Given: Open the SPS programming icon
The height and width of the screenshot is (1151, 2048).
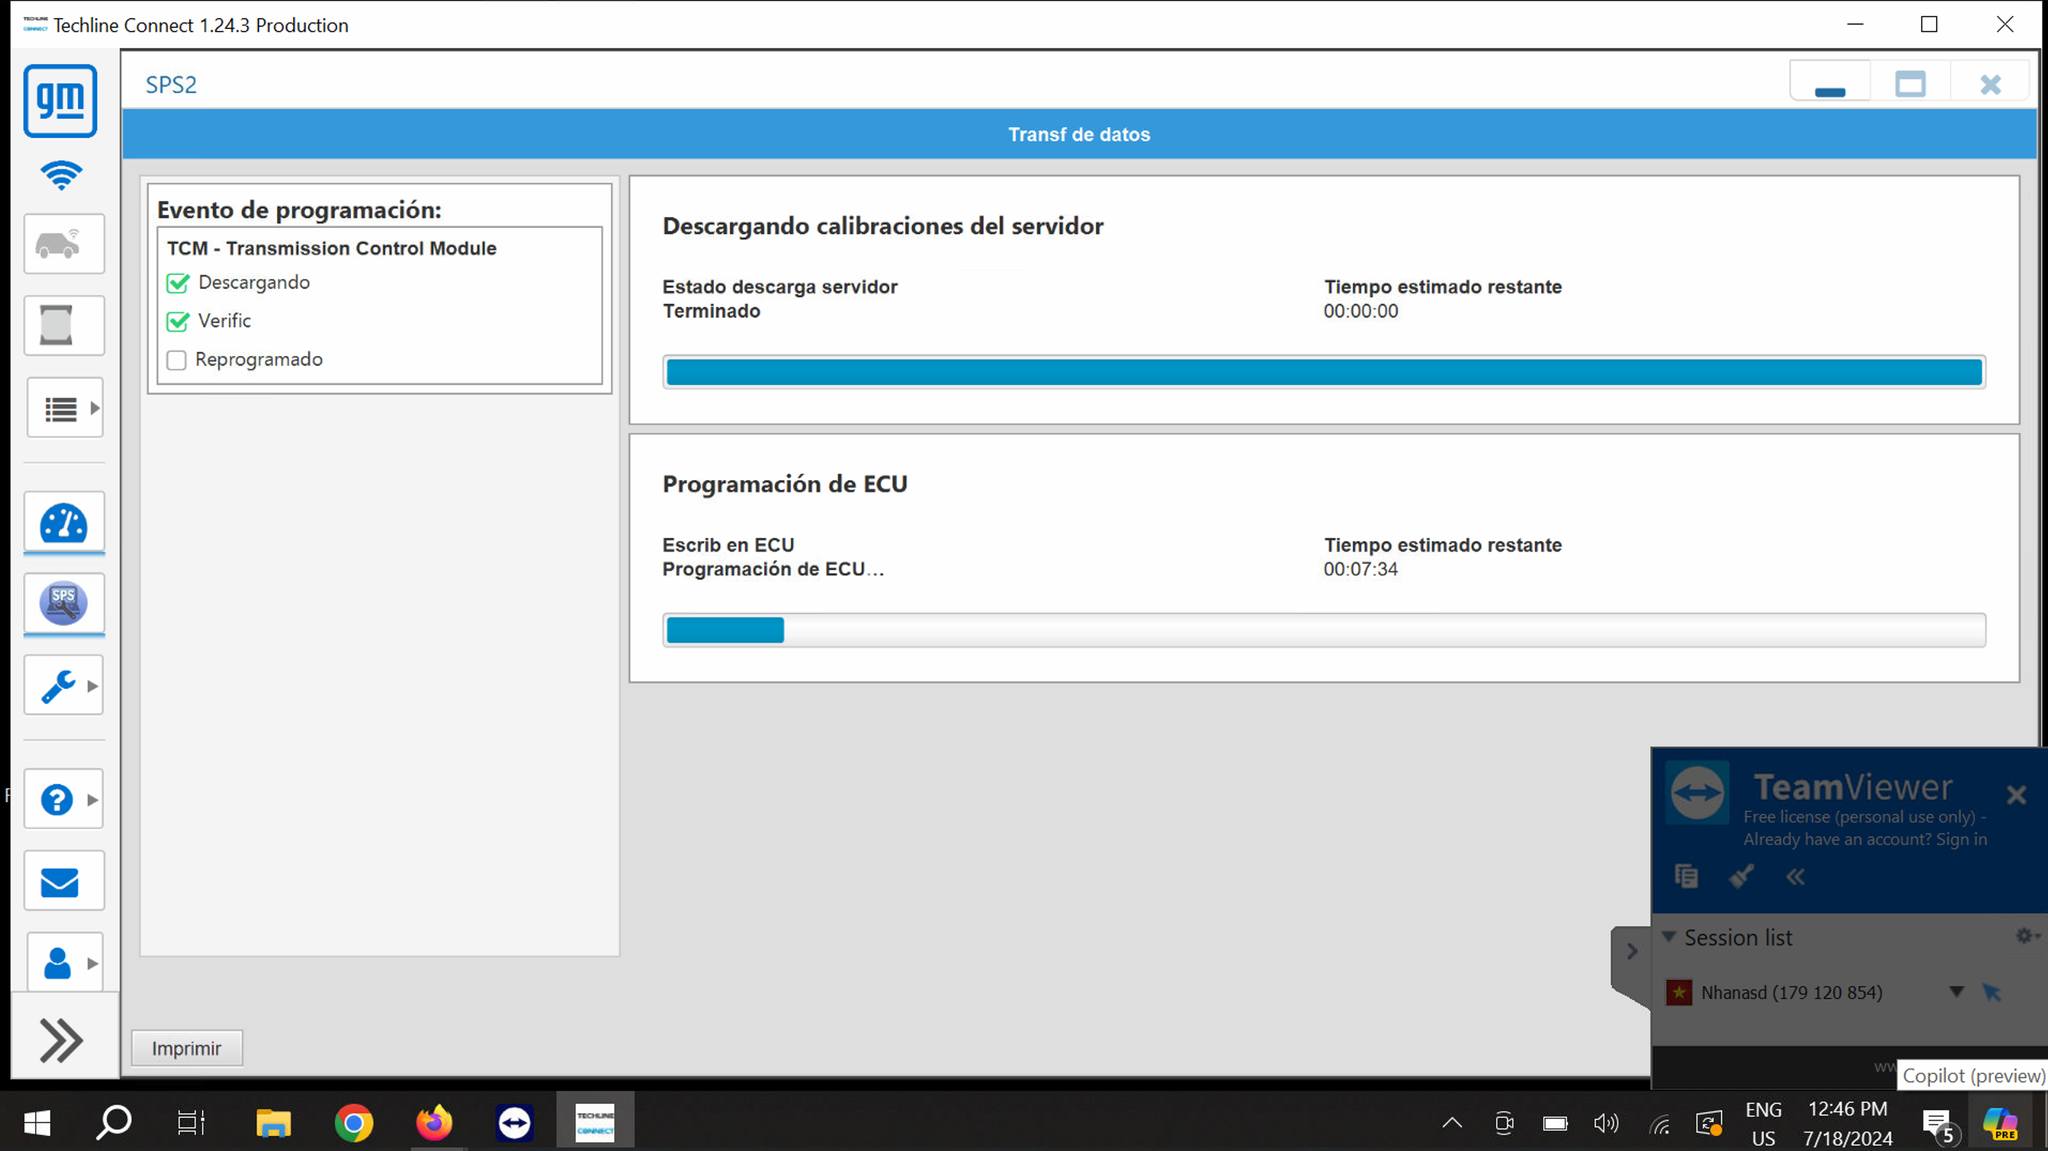Looking at the screenshot, I should click(64, 604).
